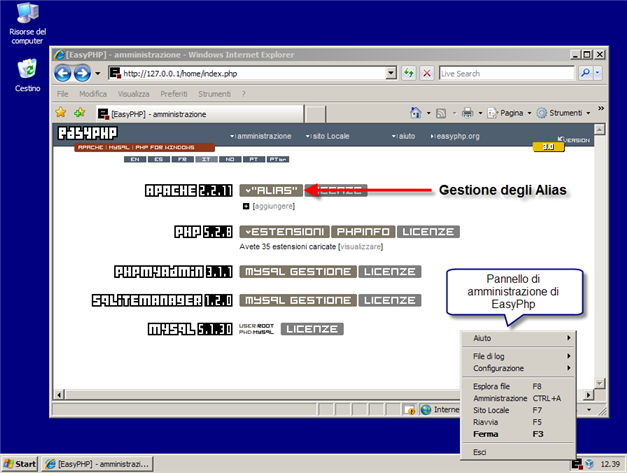
Task: Open the Pagina toolbar menu
Action: click(x=509, y=113)
